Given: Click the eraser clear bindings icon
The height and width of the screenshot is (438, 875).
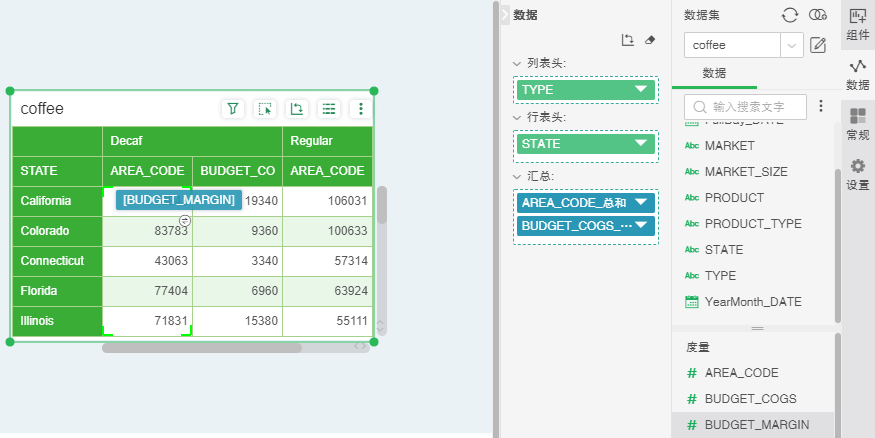Looking at the screenshot, I should tap(650, 40).
